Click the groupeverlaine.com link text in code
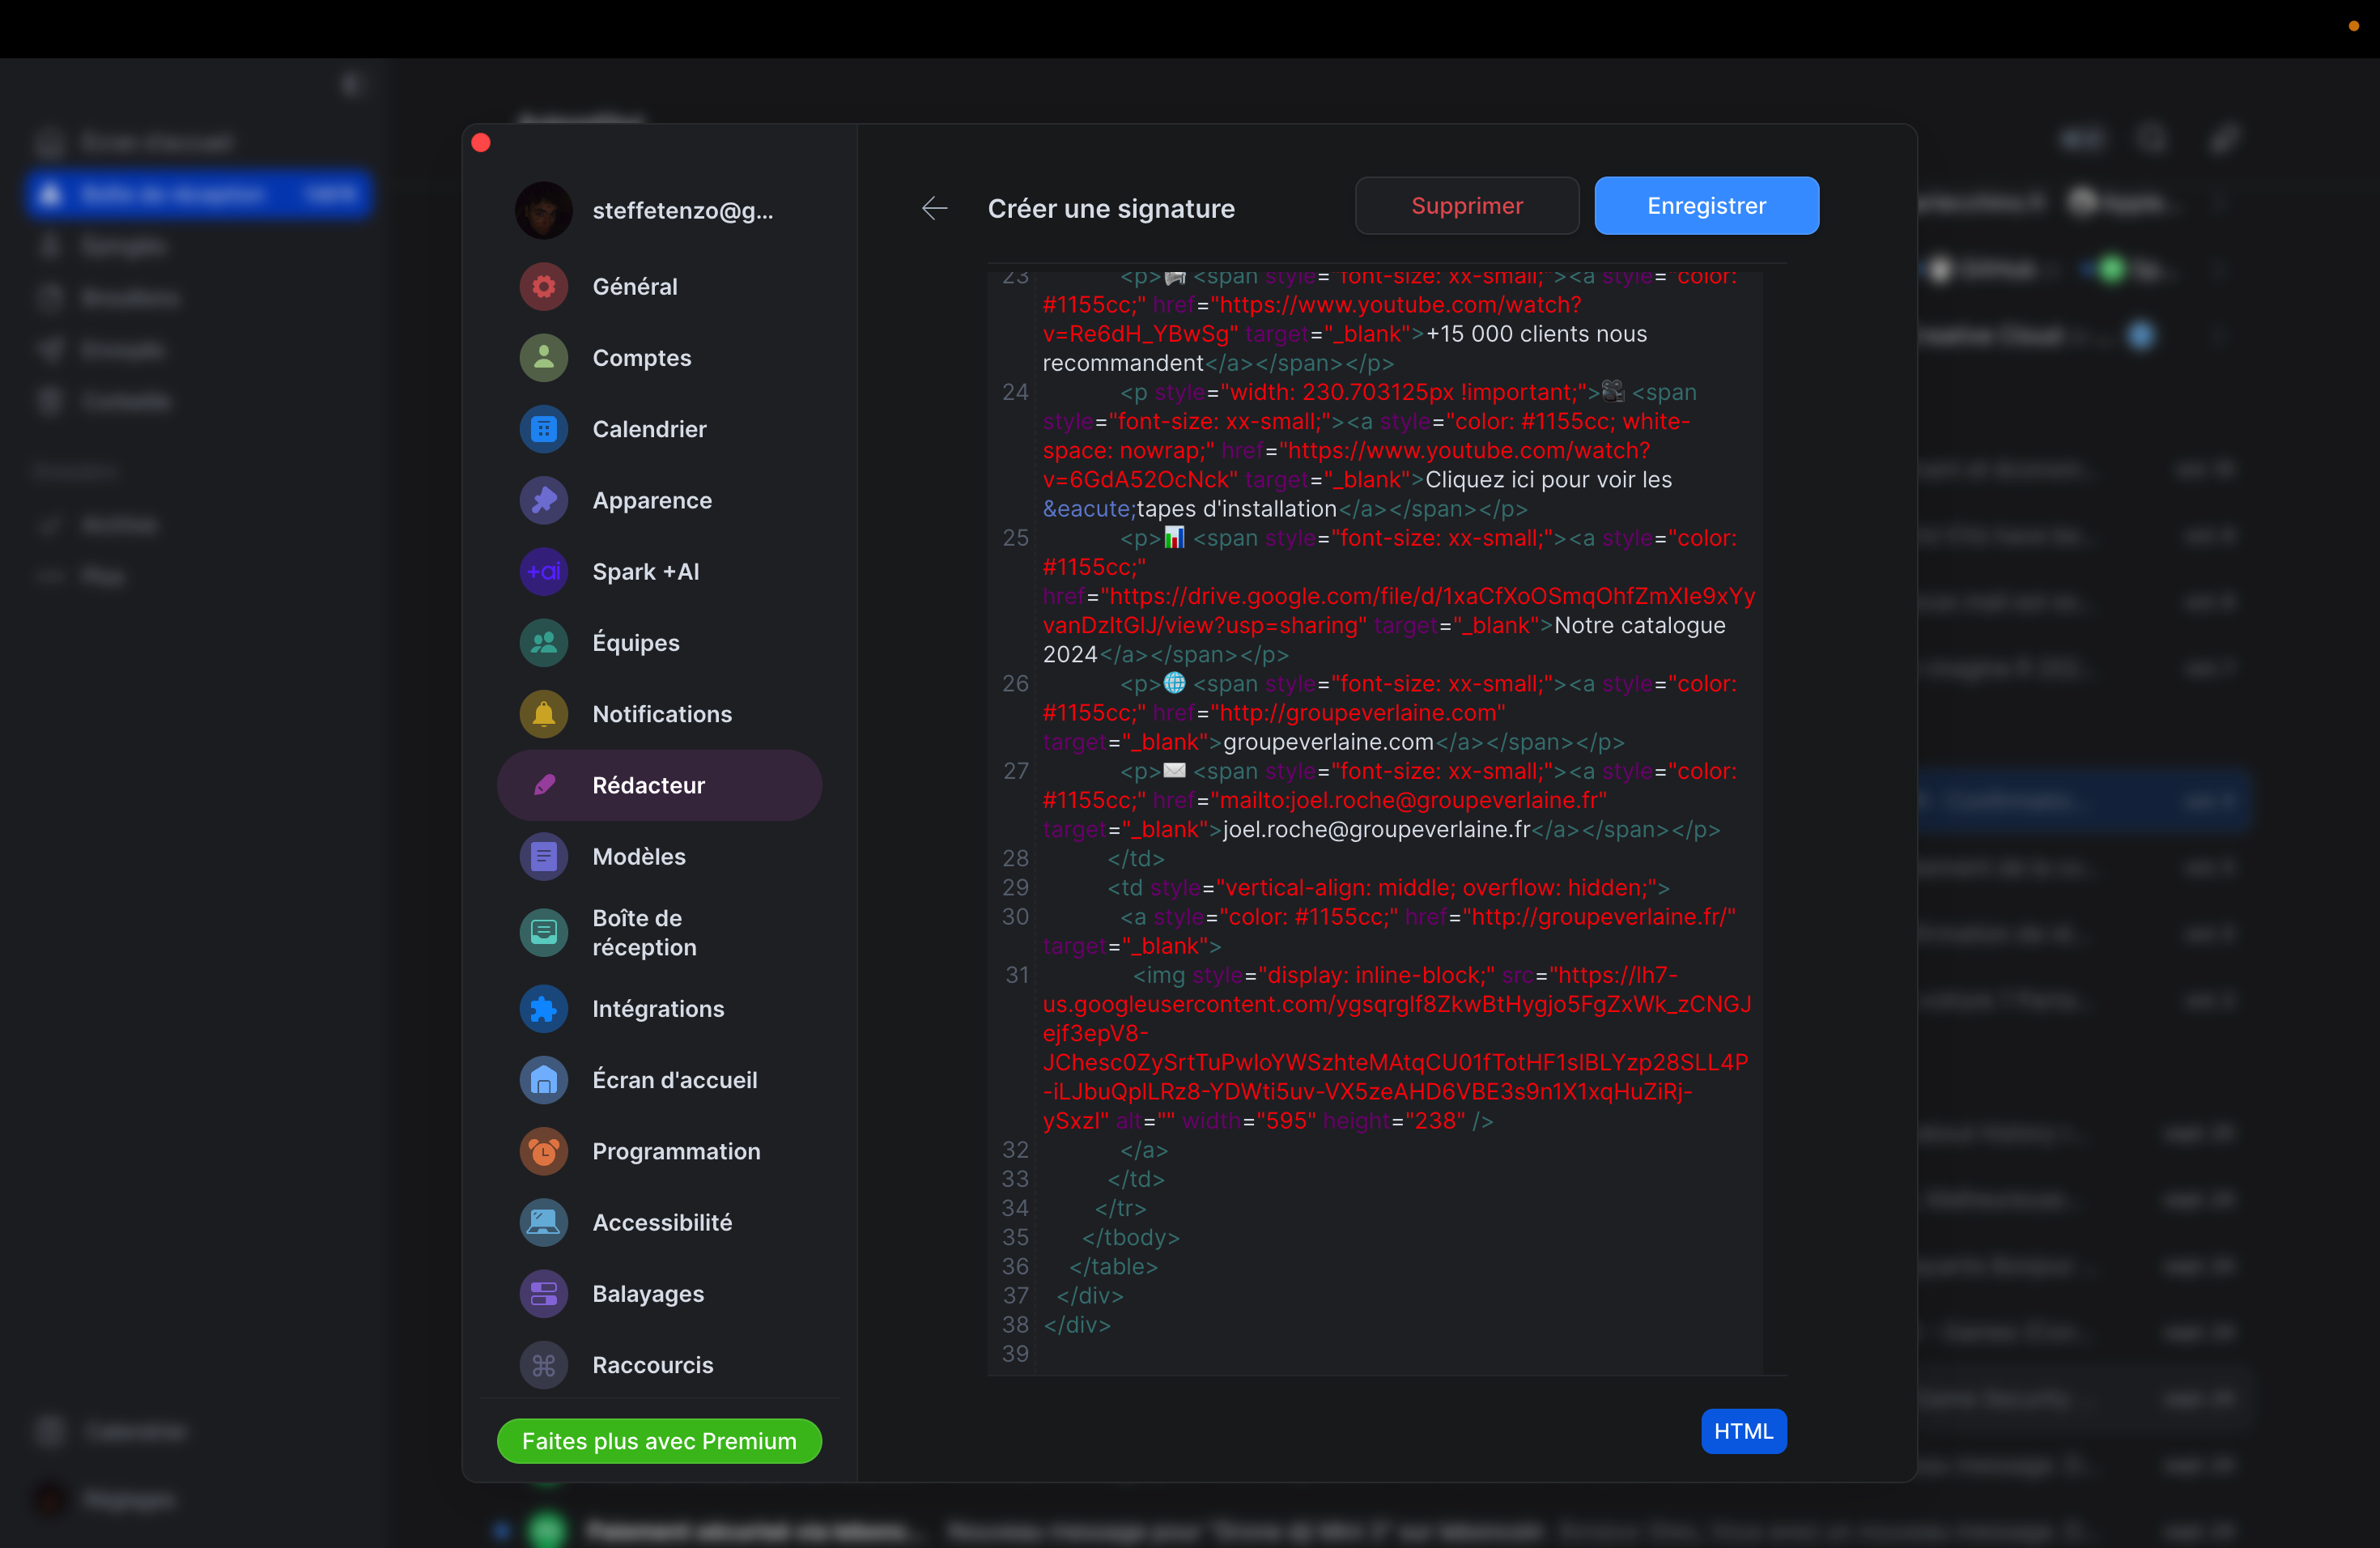Viewport: 2380px width, 1548px height. (x=1328, y=742)
